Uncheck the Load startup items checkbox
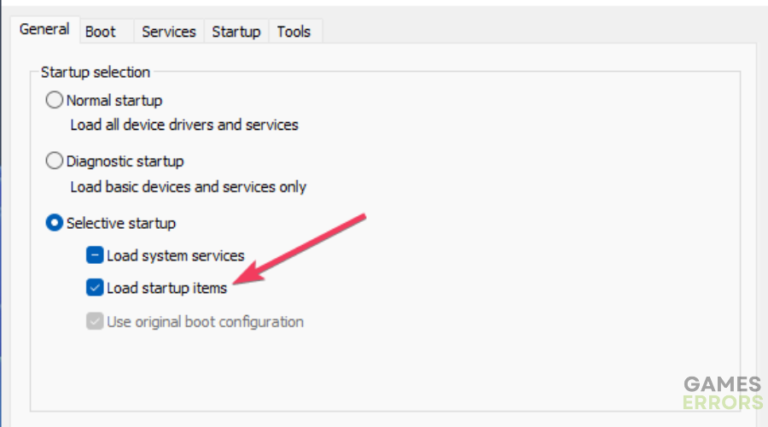 pos(95,288)
